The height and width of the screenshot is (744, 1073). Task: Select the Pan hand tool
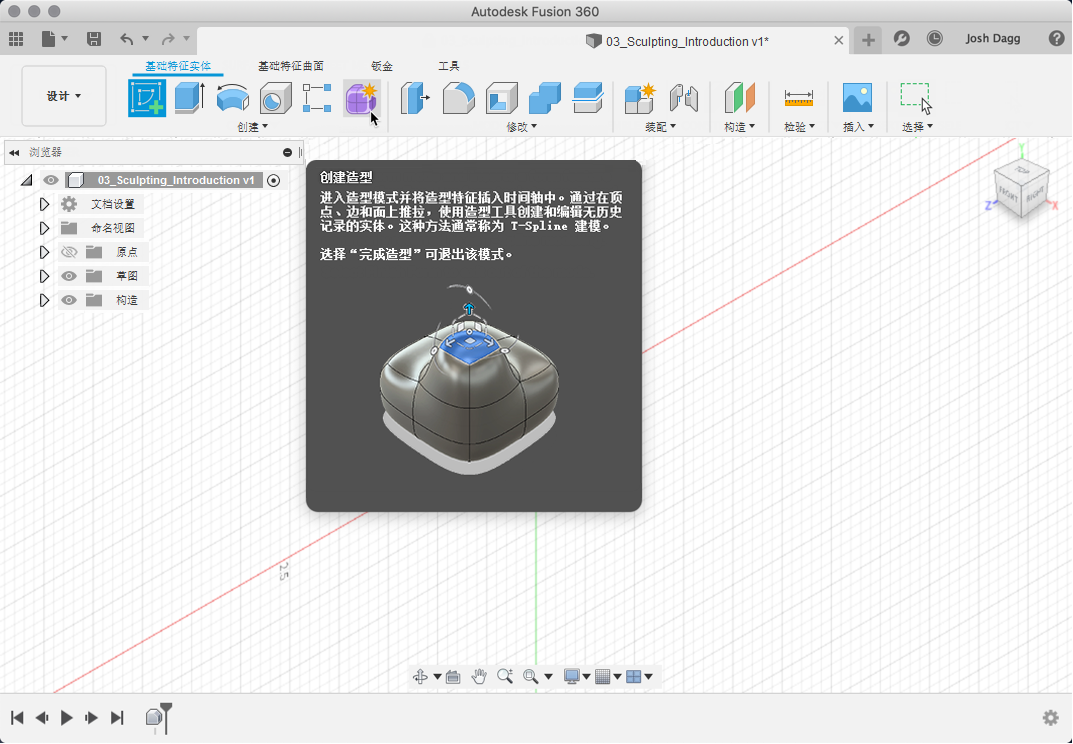pyautogui.click(x=478, y=676)
